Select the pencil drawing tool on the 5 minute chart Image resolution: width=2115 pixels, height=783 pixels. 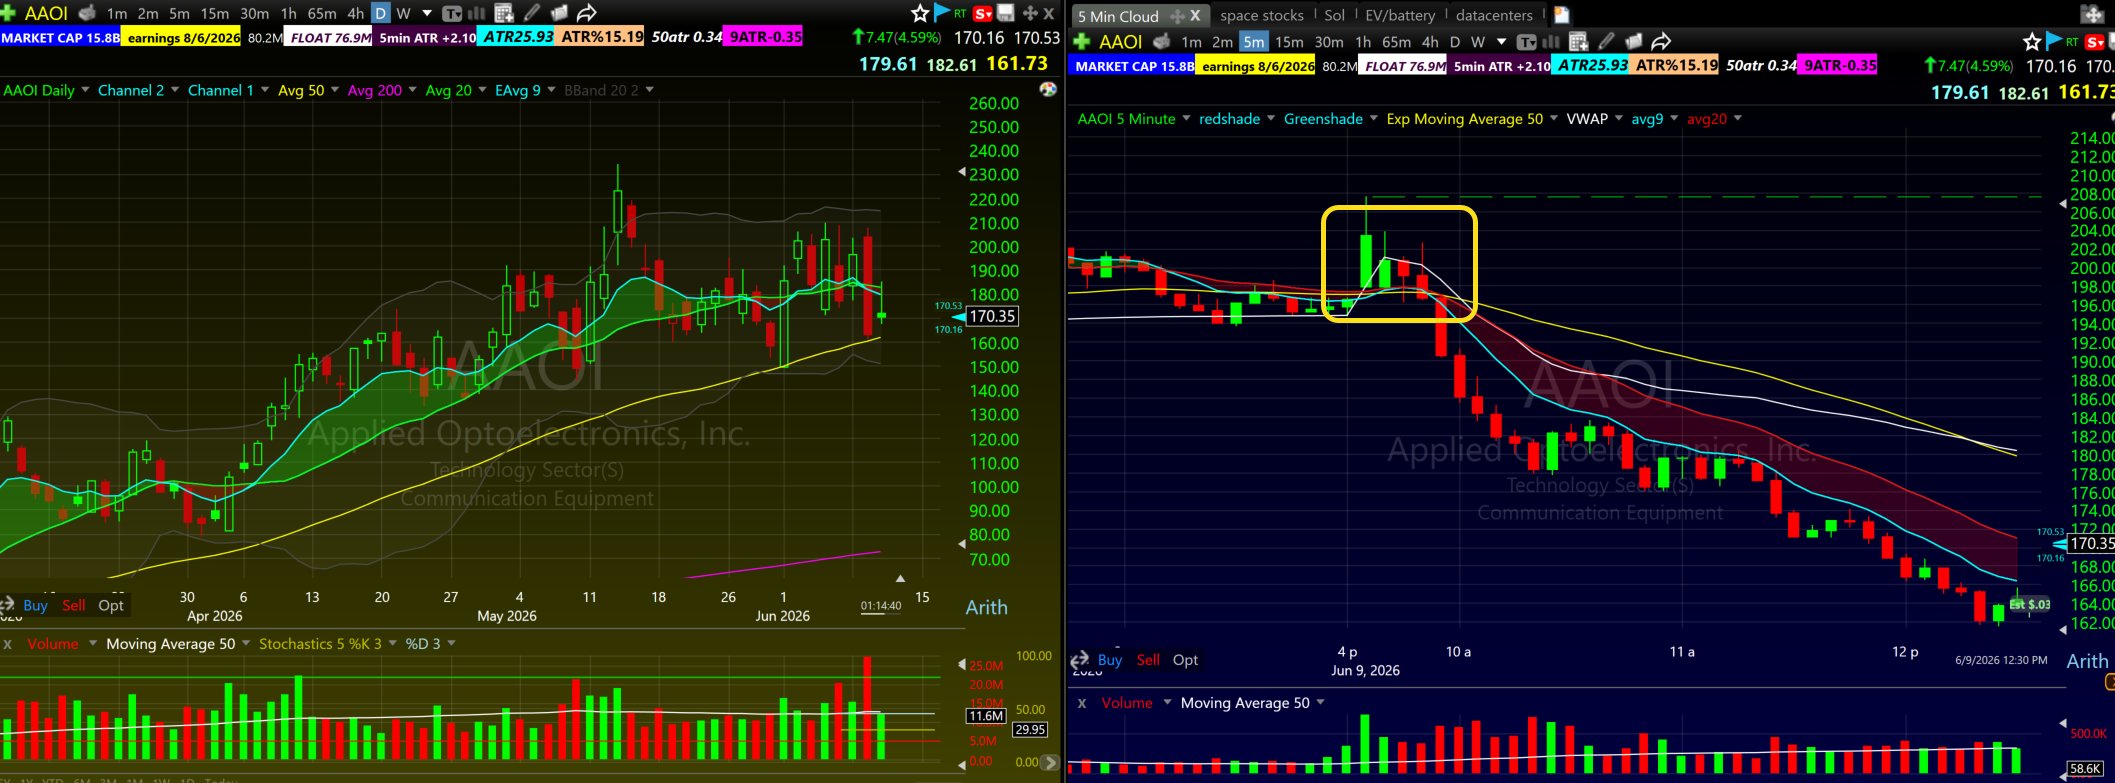click(x=1606, y=41)
